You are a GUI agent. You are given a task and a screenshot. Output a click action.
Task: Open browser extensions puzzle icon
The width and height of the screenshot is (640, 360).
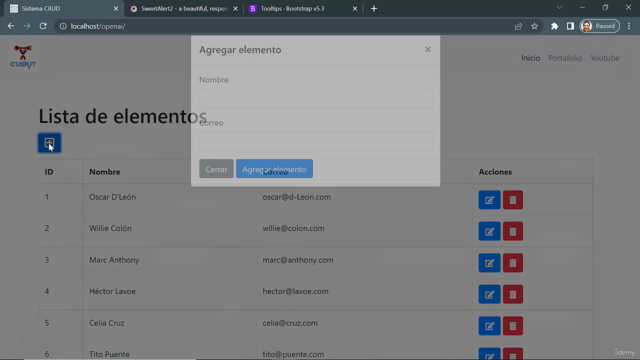click(x=554, y=26)
